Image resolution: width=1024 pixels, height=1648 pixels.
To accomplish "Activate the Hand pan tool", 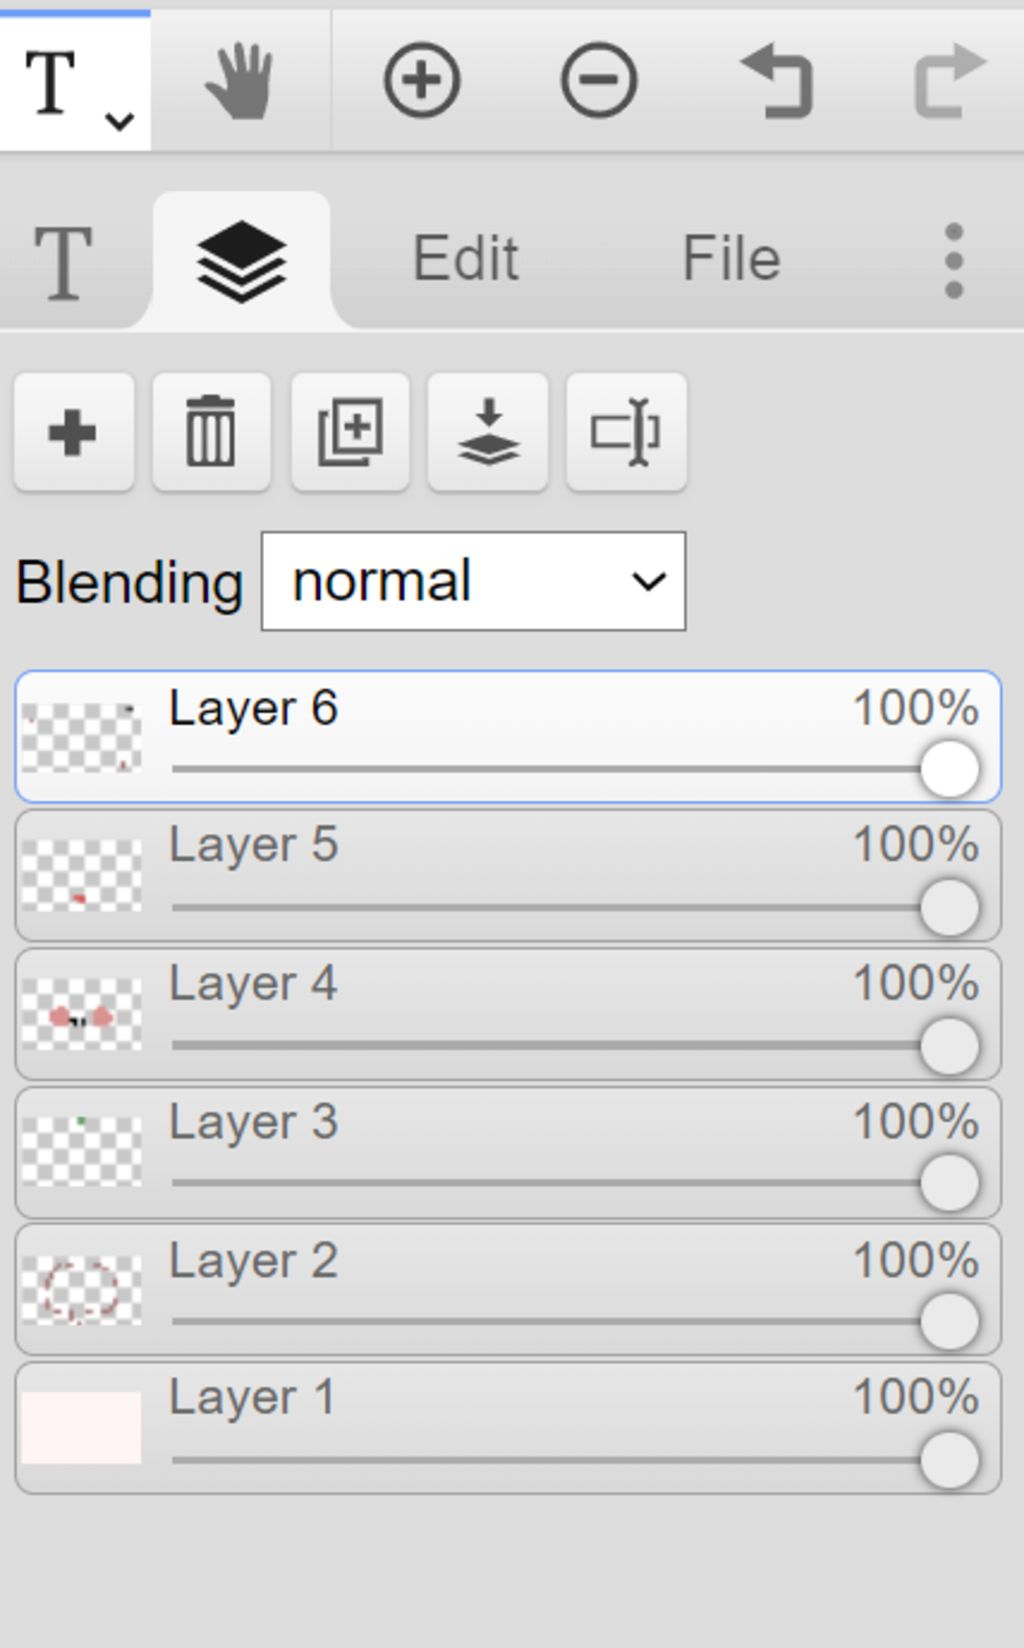I will [240, 81].
